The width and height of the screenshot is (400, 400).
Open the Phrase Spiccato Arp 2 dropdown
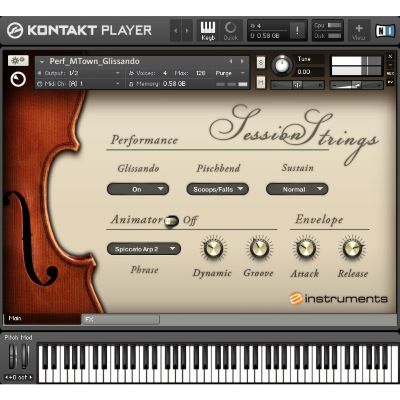(x=144, y=249)
